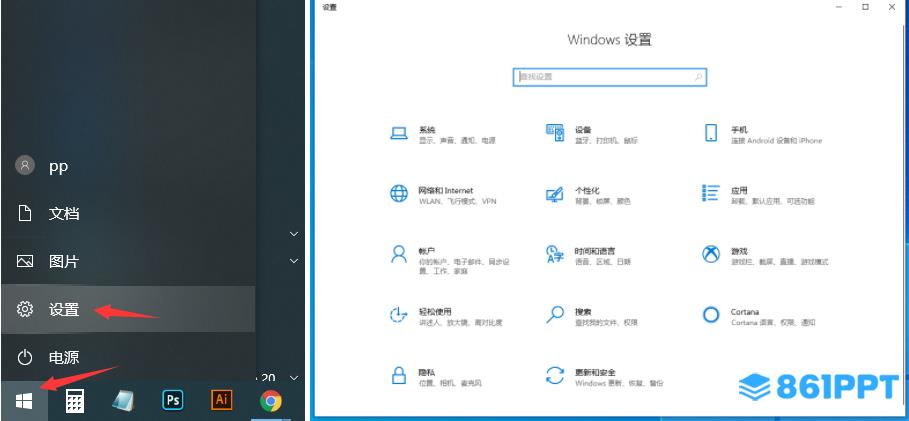Expand the upper chevron in Start app list
This screenshot has height=421, width=909.
click(294, 234)
